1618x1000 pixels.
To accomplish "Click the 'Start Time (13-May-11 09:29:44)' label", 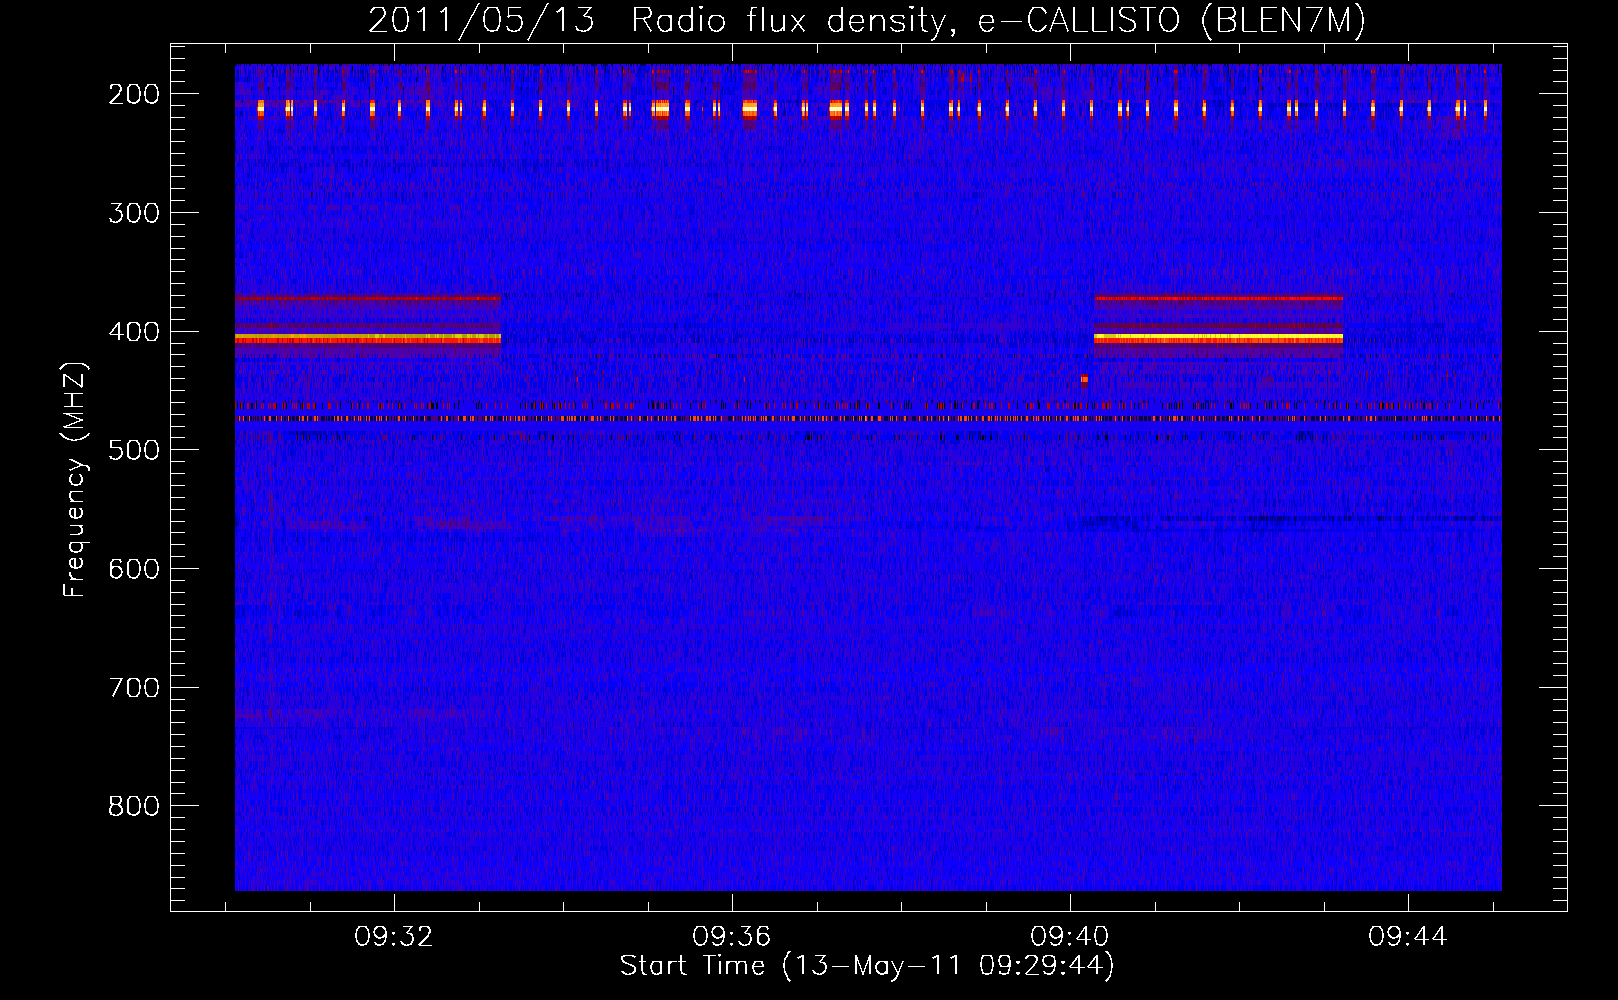I will coord(867,966).
